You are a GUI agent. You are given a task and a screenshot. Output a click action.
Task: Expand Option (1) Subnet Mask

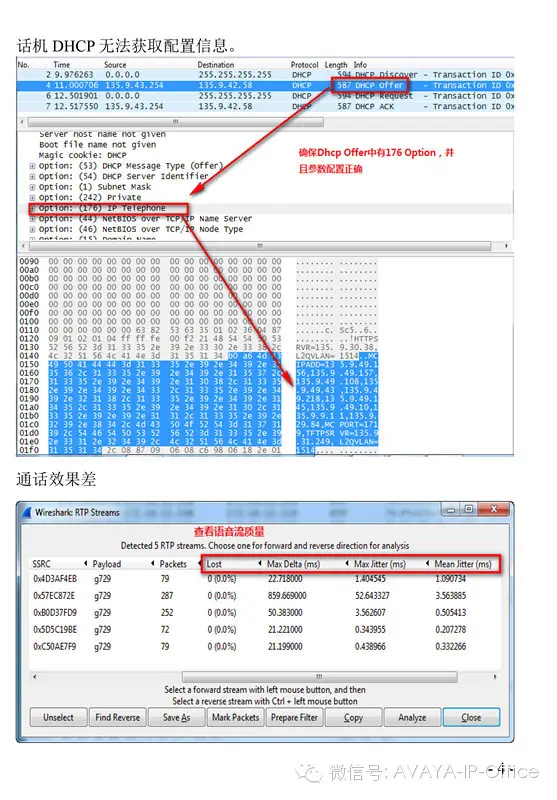tap(33, 187)
